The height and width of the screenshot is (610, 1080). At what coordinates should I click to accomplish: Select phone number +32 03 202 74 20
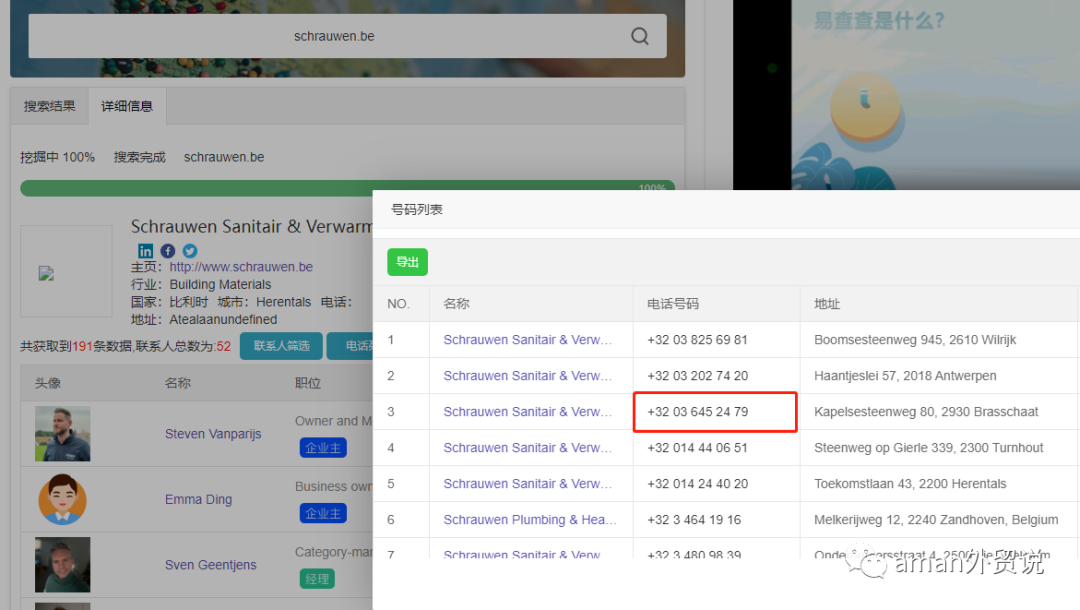point(697,375)
